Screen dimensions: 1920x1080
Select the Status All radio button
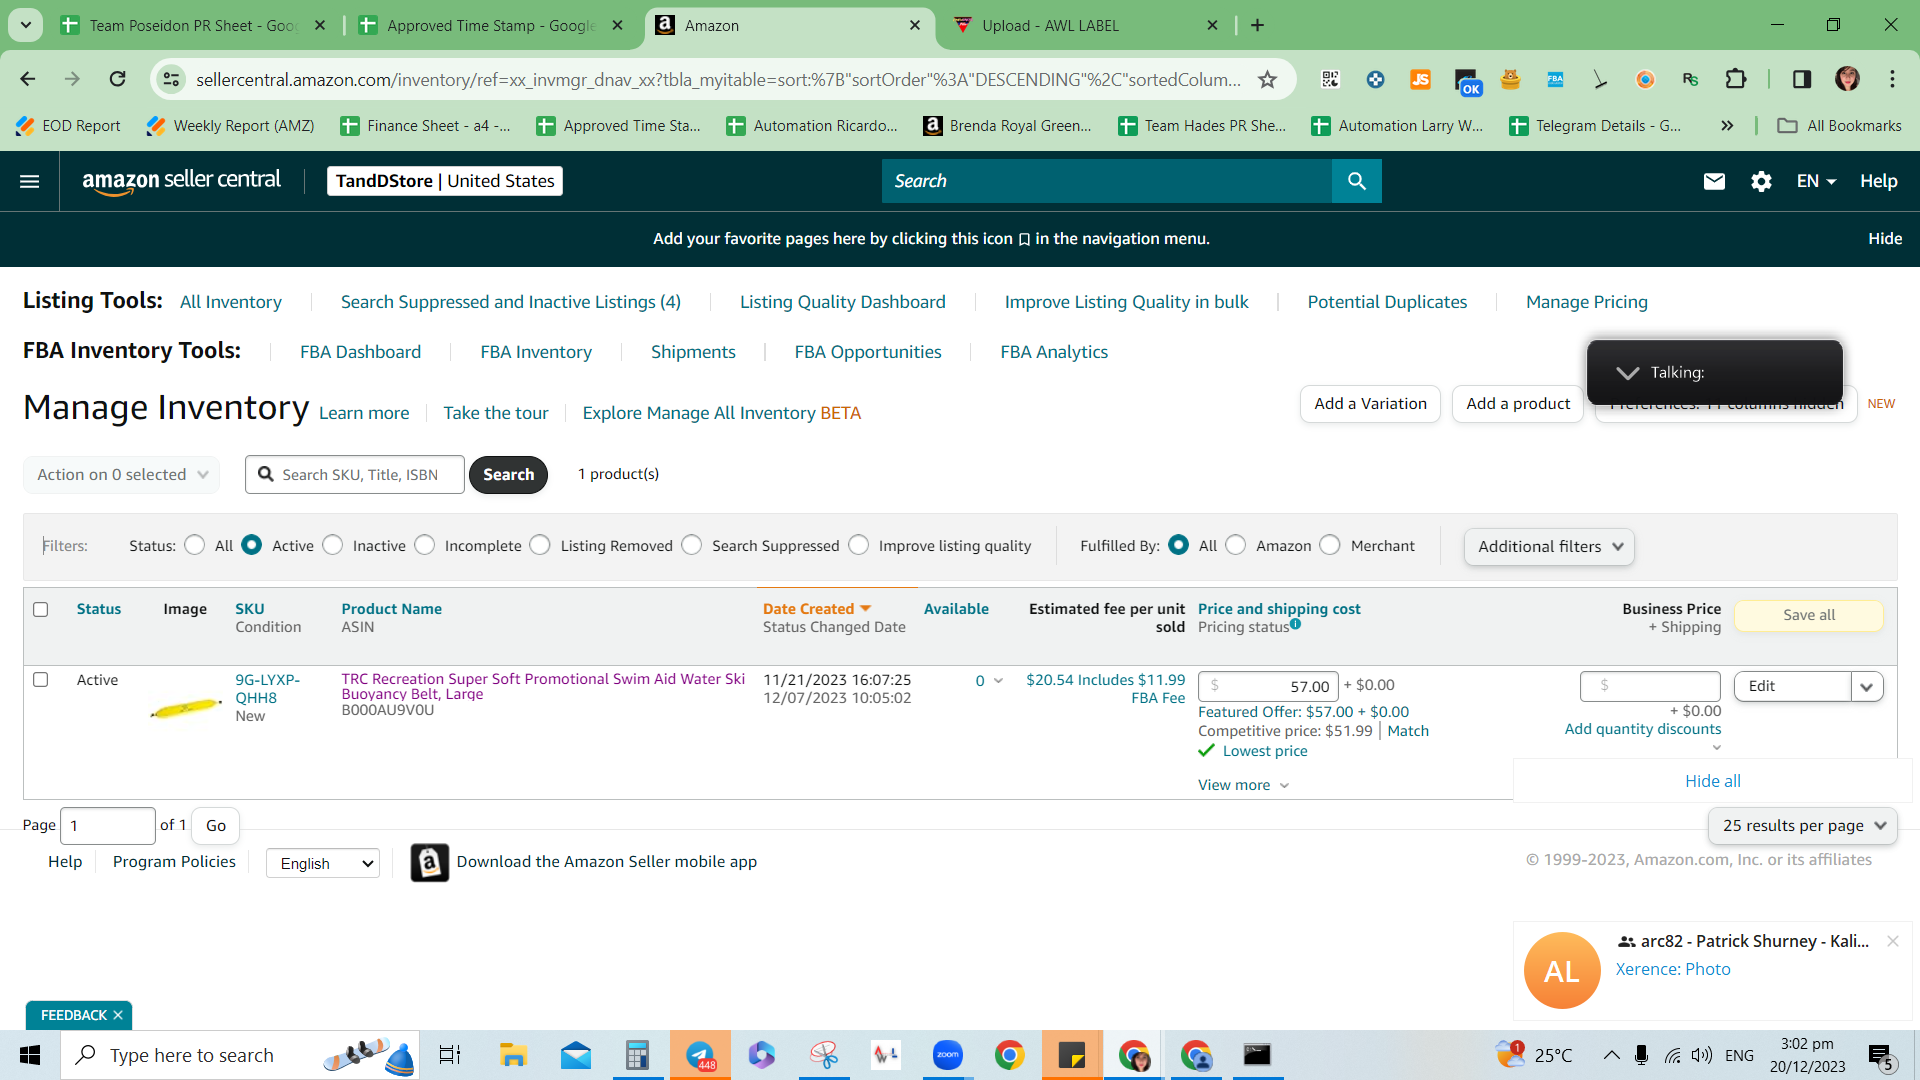click(195, 545)
